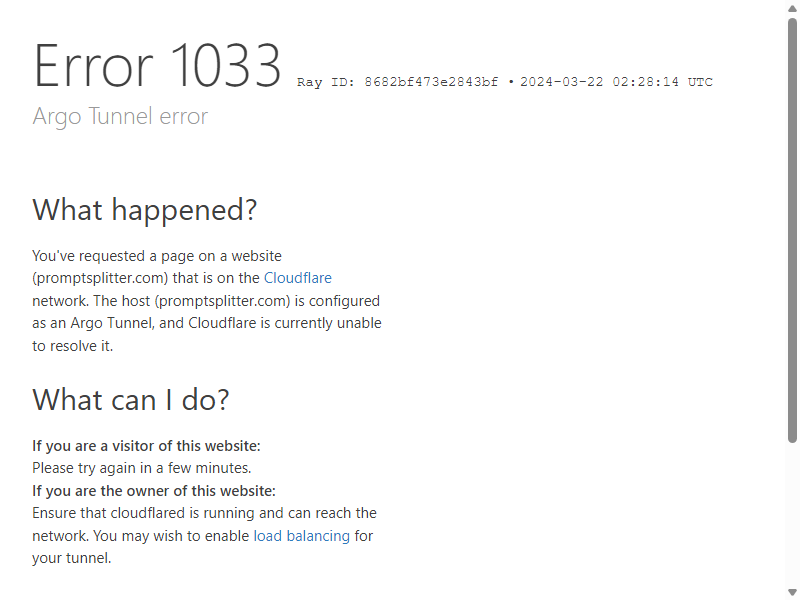This screenshot has width=800, height=600.
Task: Click the timestamp 2024-03-22 02:28:14 UTC
Action: tap(616, 82)
